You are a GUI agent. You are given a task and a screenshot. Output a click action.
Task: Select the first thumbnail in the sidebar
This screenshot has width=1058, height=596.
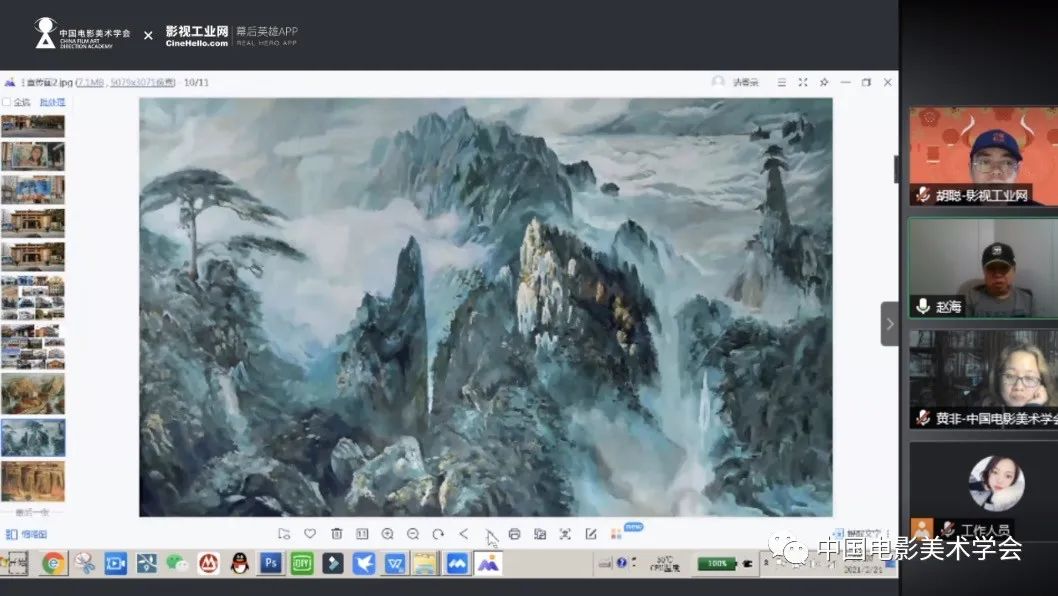coord(33,126)
